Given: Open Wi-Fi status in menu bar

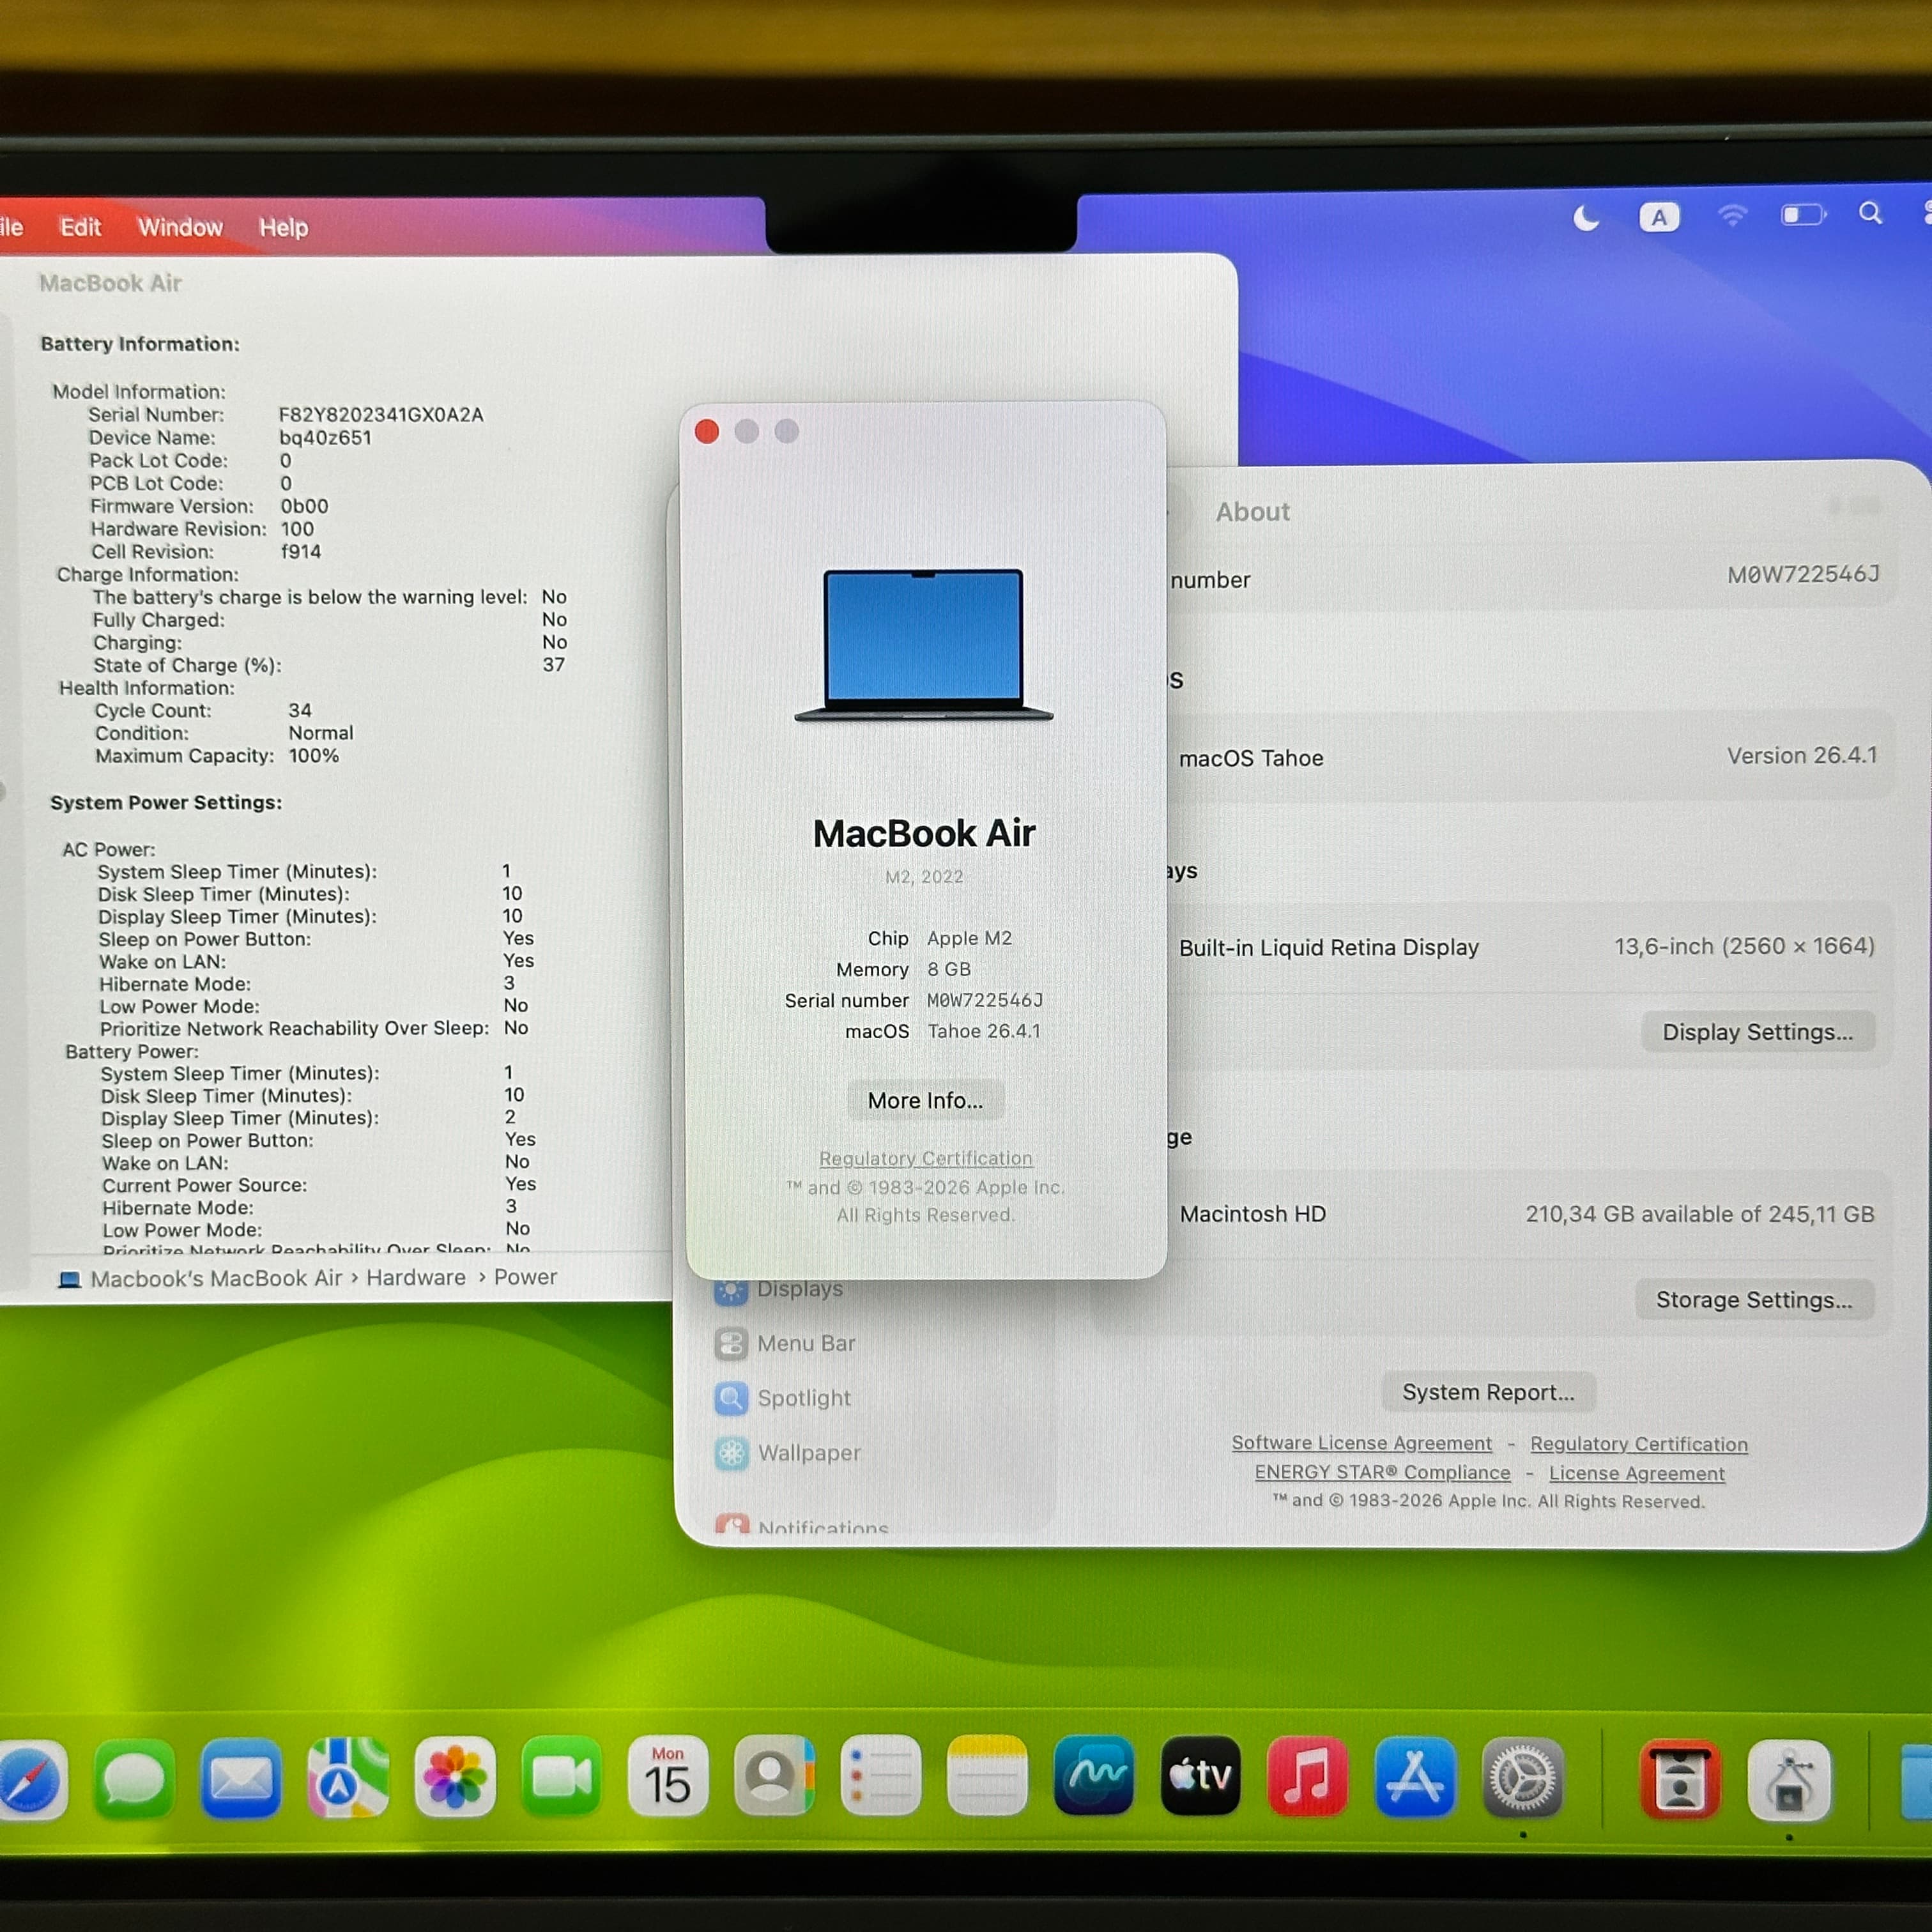Looking at the screenshot, I should point(1732,215).
